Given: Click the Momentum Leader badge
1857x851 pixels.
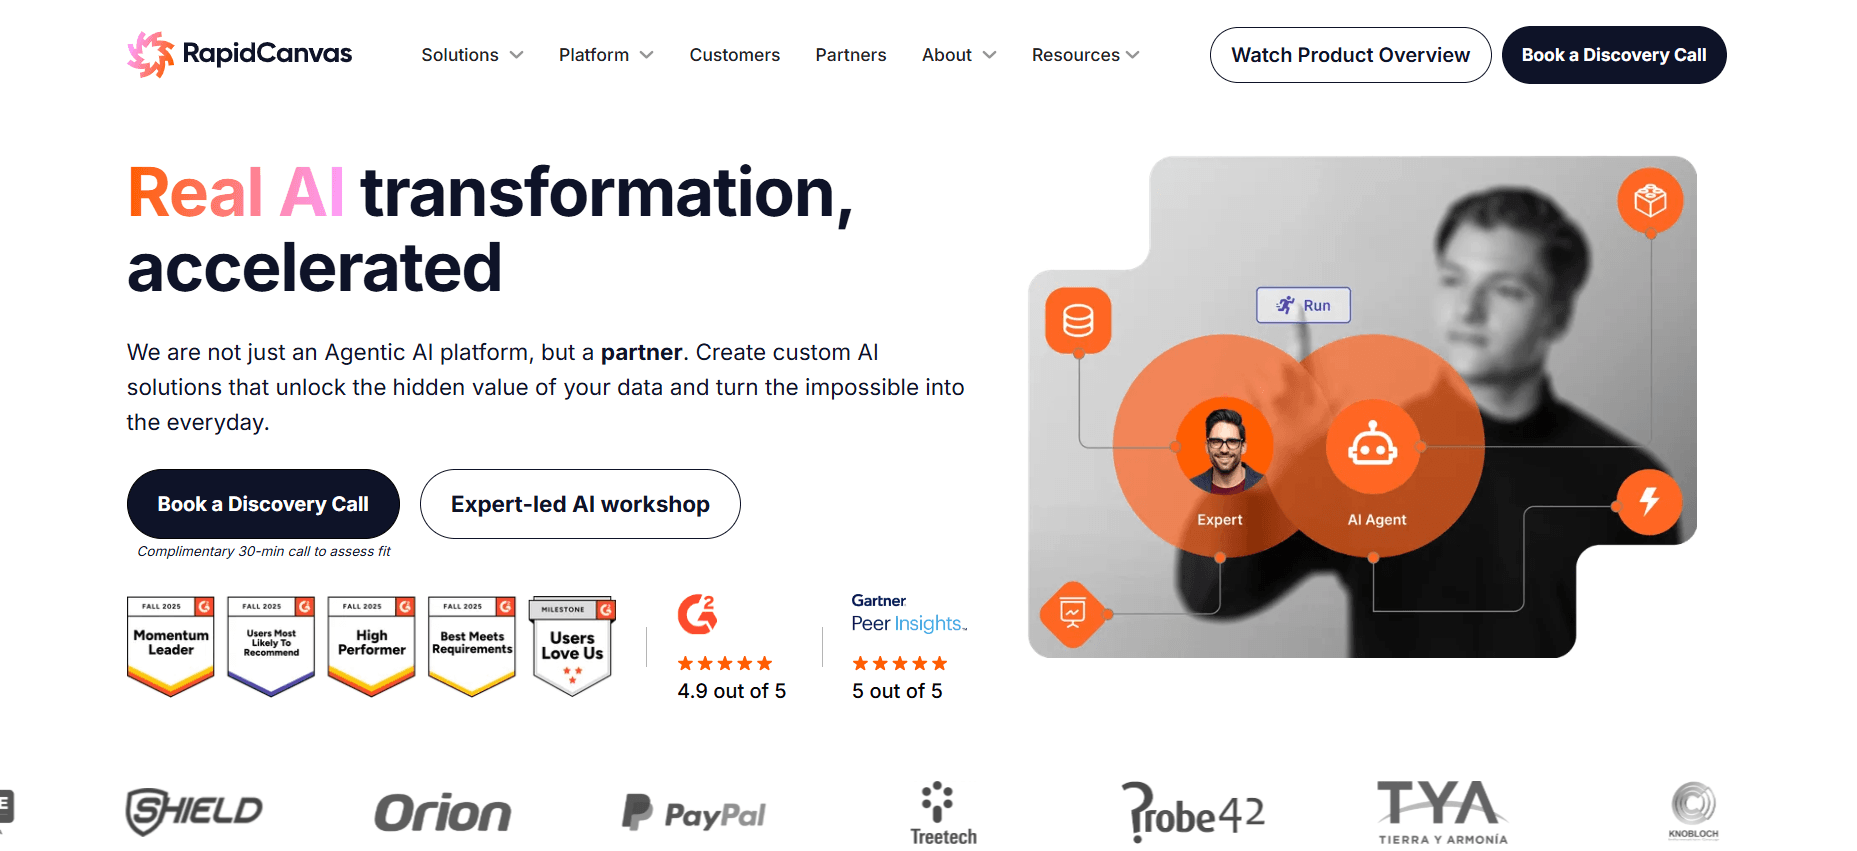Looking at the screenshot, I should point(171,646).
